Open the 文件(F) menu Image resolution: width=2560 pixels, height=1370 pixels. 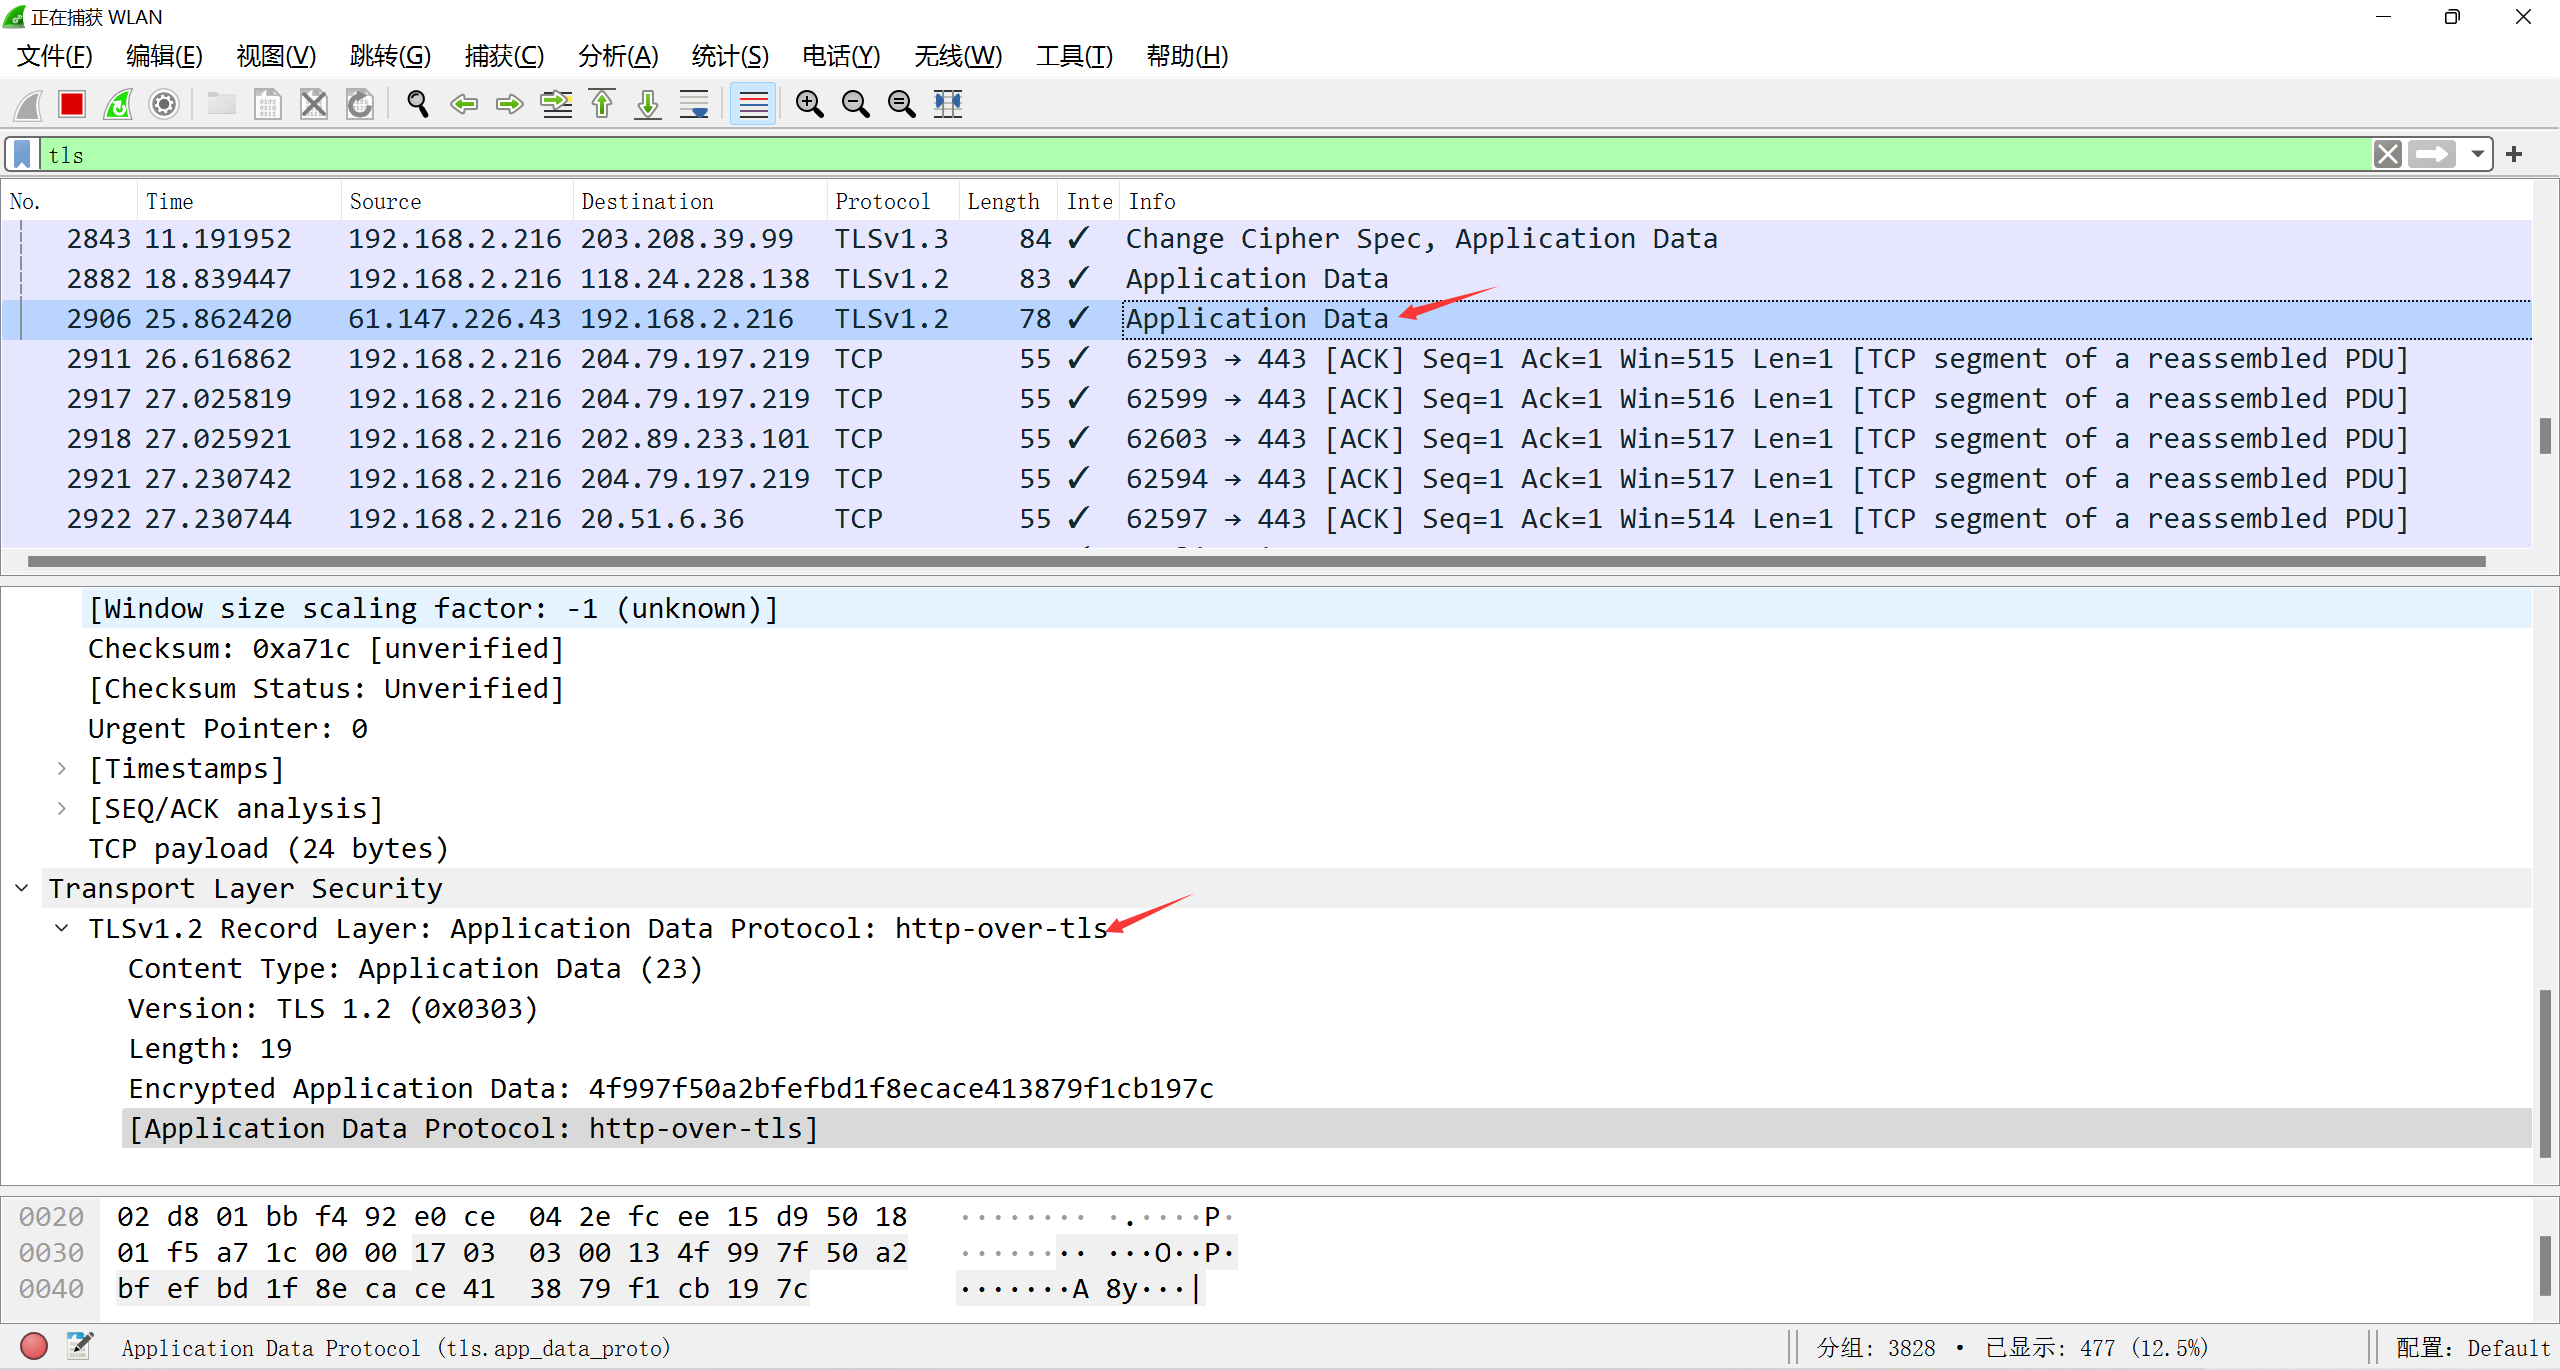(55, 56)
